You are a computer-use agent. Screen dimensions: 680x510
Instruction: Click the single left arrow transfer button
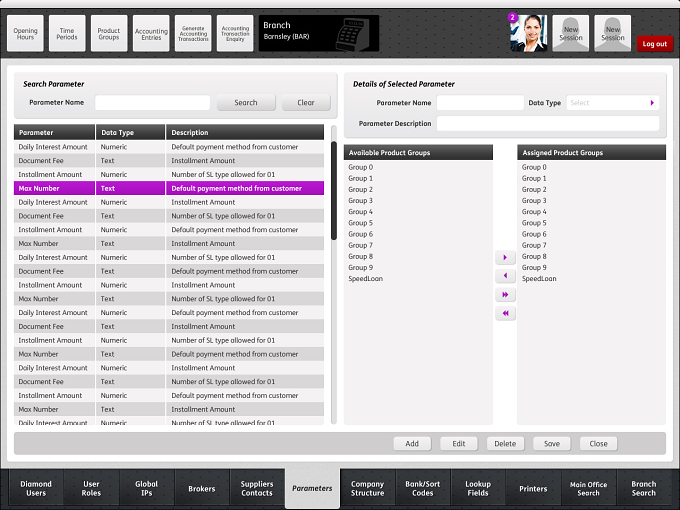505,276
